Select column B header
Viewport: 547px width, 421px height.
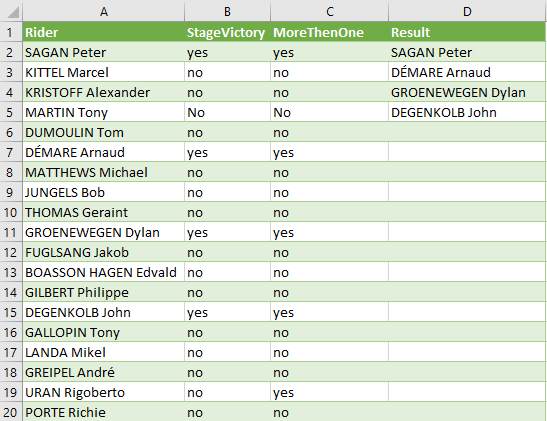[x=227, y=12]
